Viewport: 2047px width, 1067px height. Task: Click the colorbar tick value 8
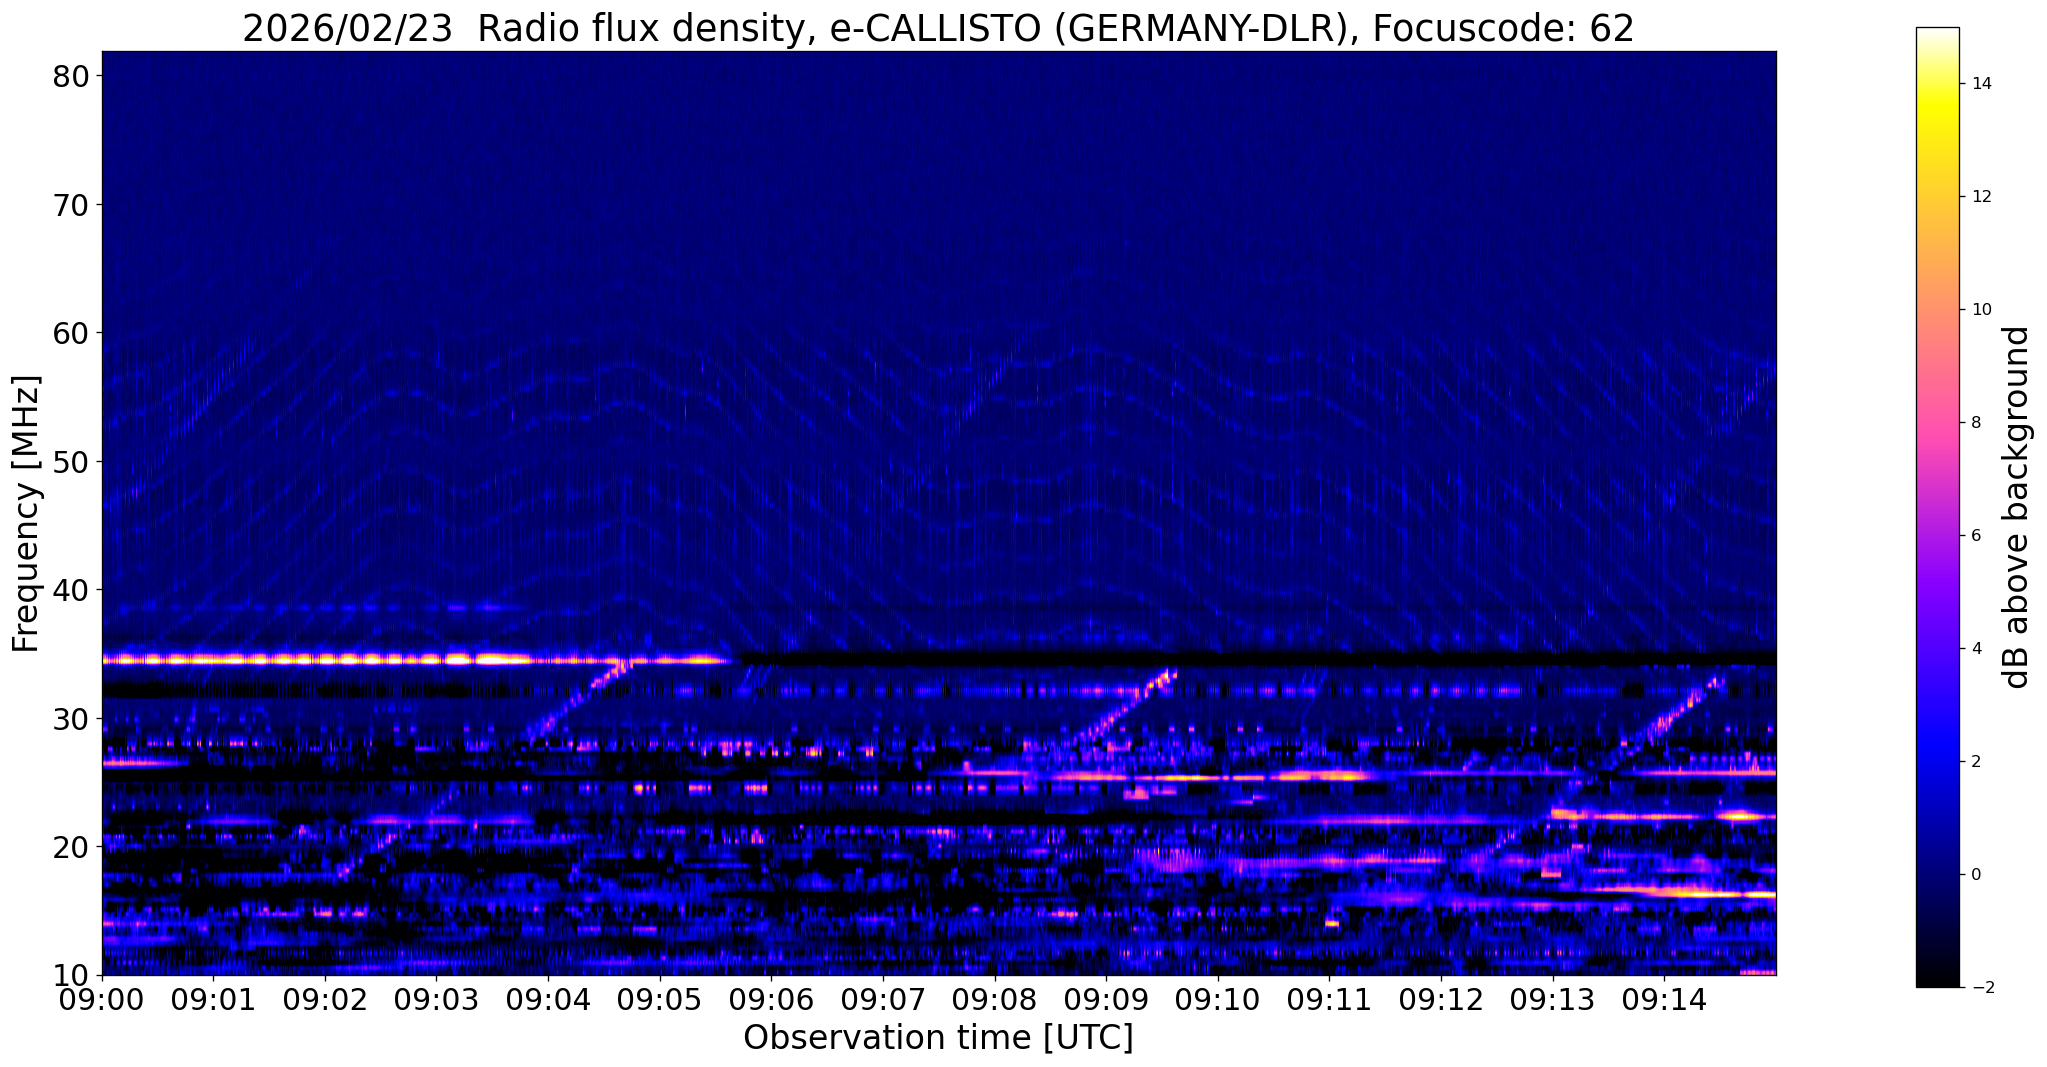tap(1976, 423)
